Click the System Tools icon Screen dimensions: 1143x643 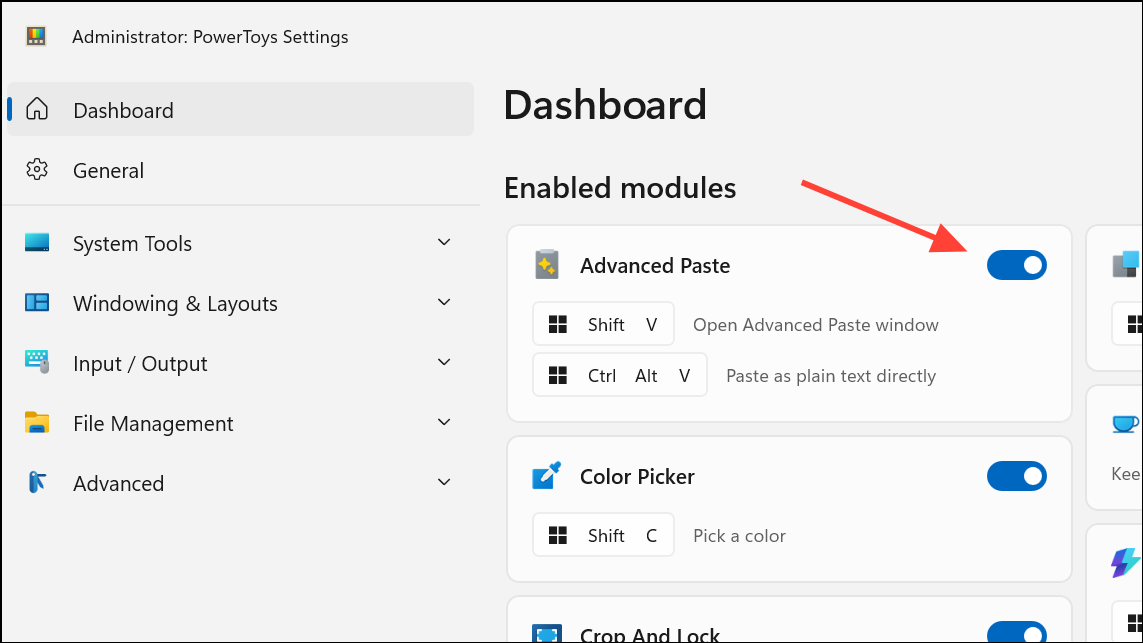tap(36, 242)
